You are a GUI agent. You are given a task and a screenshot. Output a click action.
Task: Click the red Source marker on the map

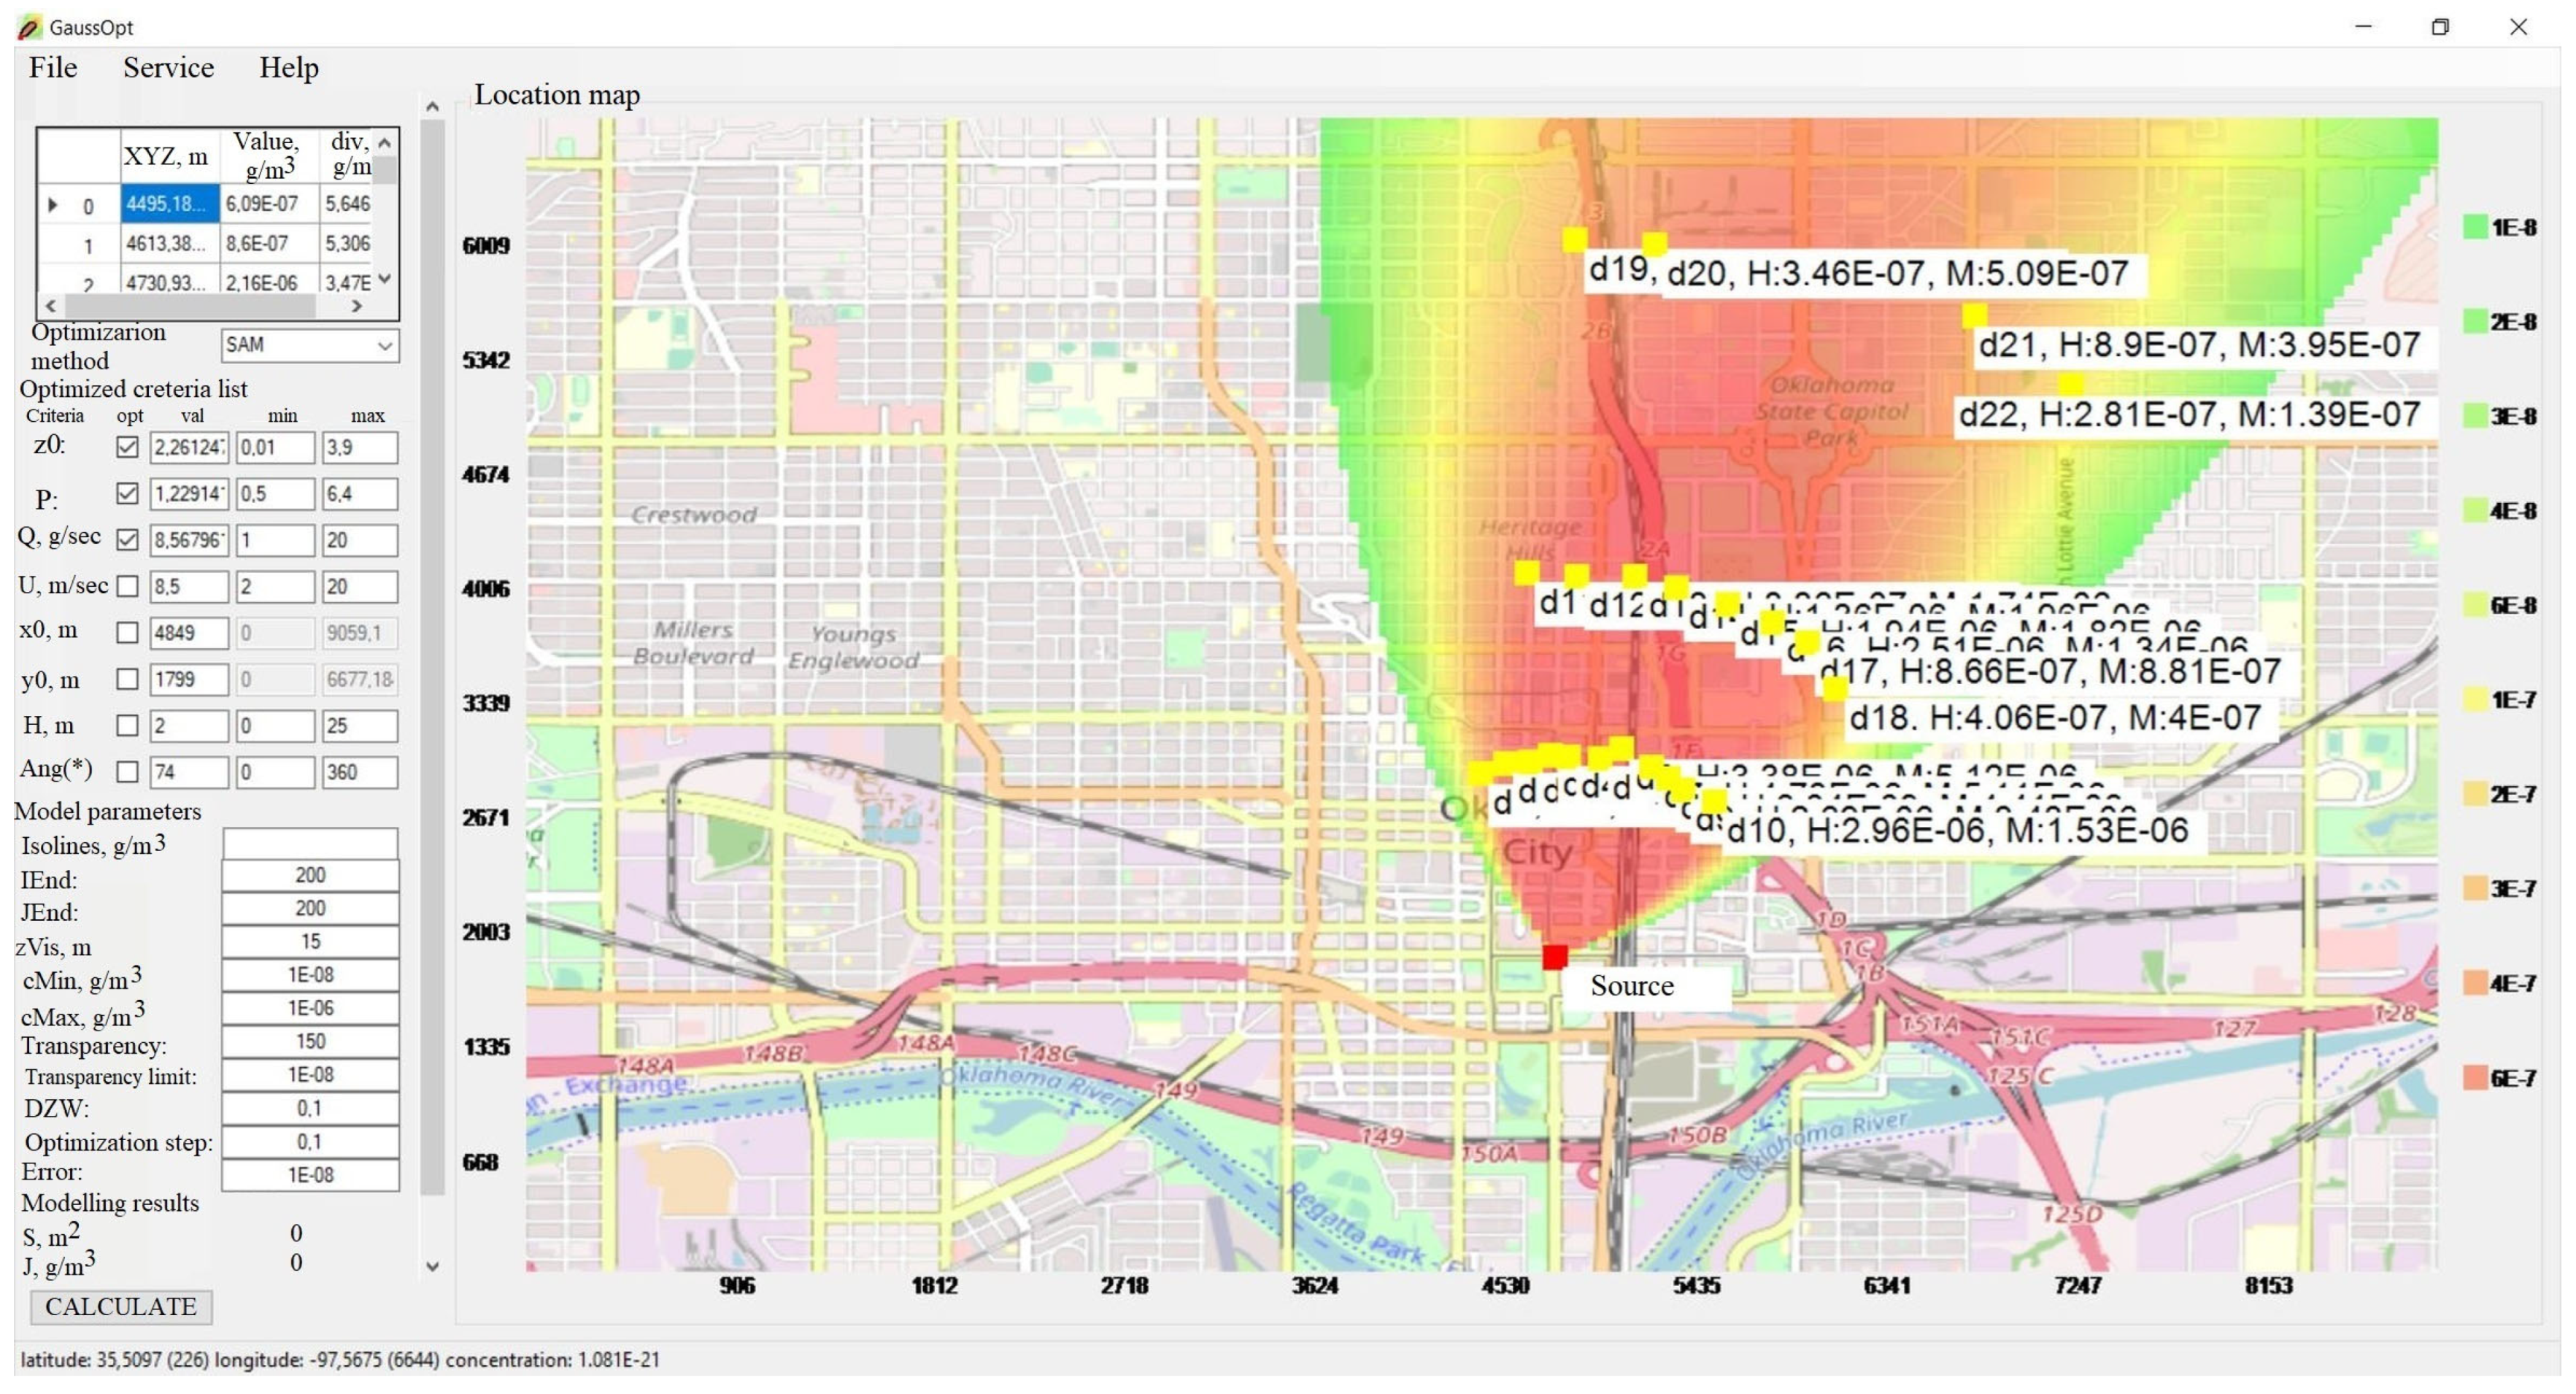[x=1554, y=957]
